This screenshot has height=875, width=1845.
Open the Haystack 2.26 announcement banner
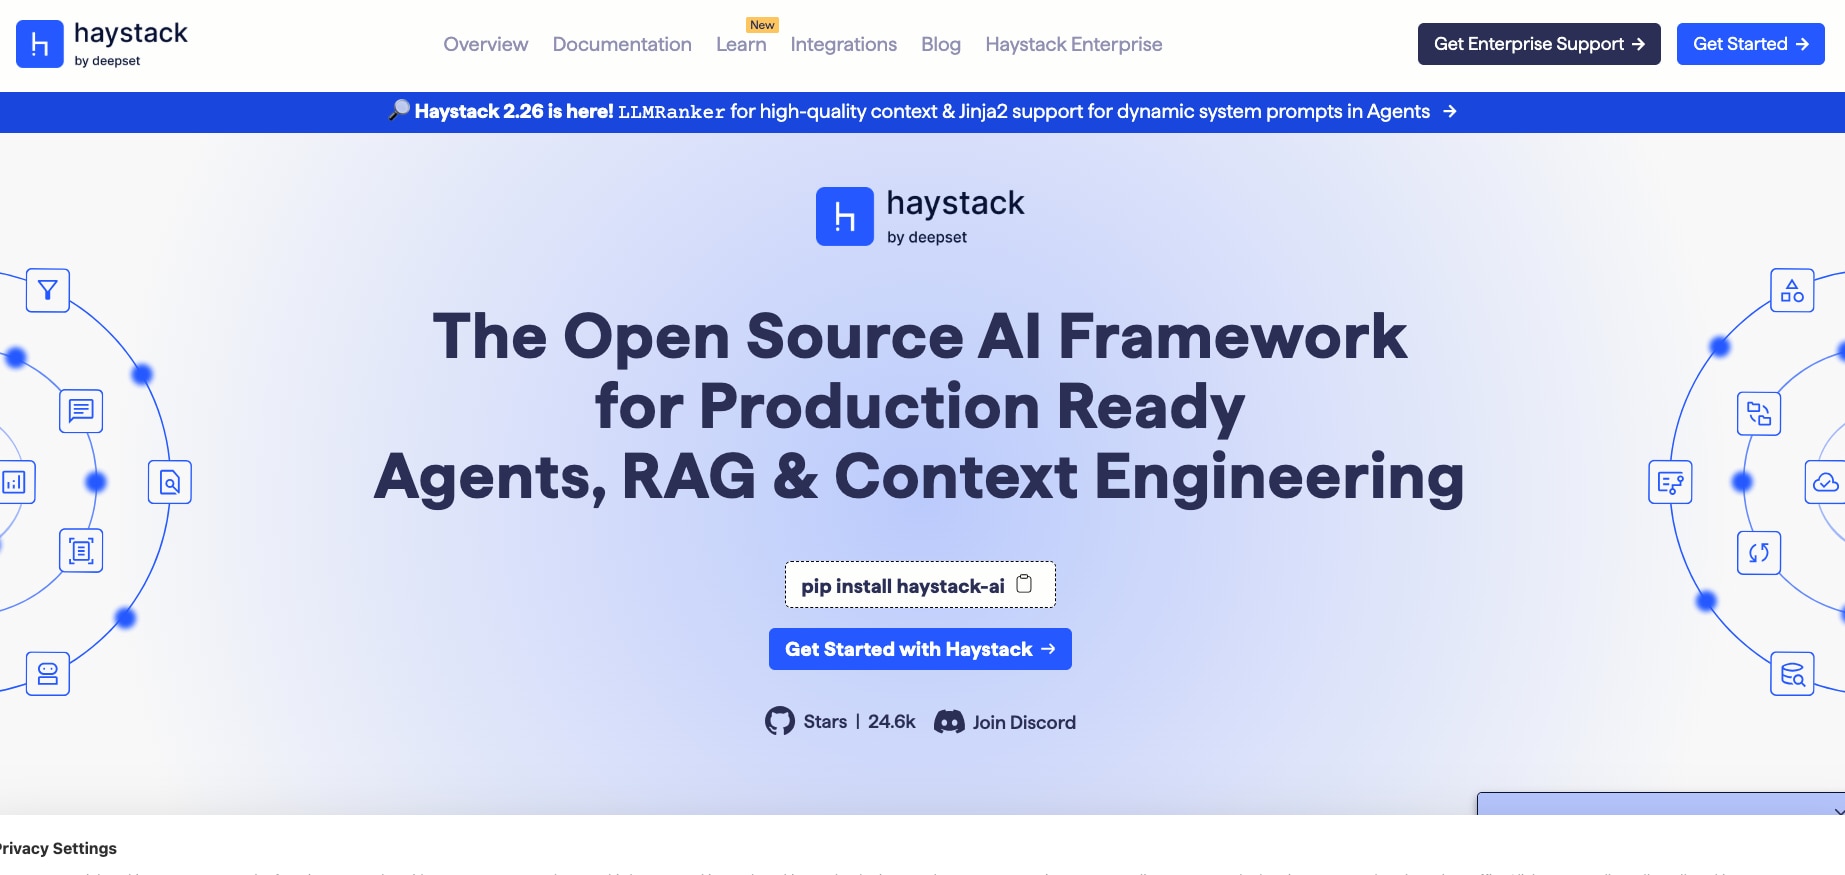pos(922,112)
